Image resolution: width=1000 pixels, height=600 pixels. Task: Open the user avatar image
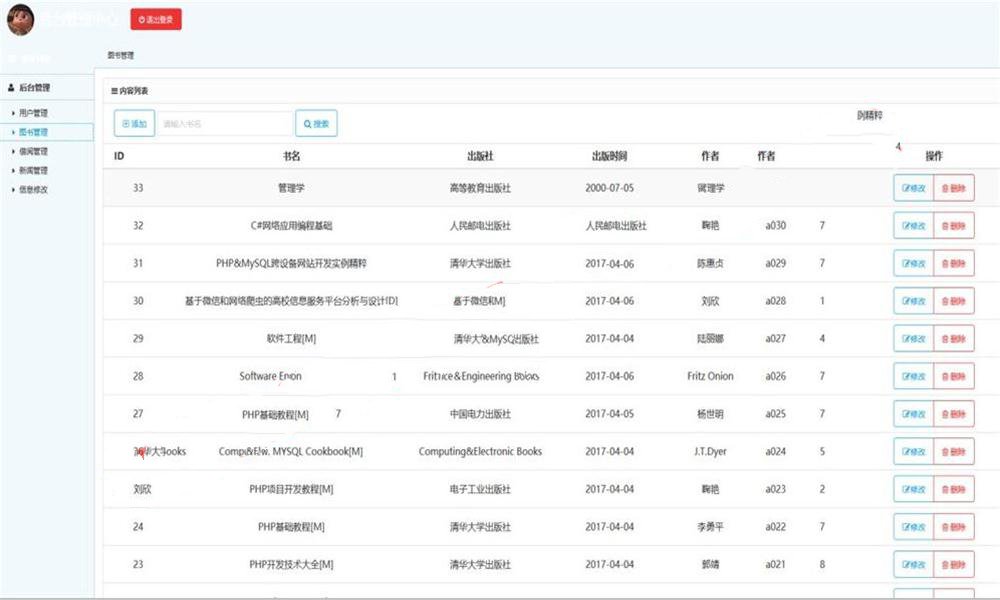coord(20,20)
